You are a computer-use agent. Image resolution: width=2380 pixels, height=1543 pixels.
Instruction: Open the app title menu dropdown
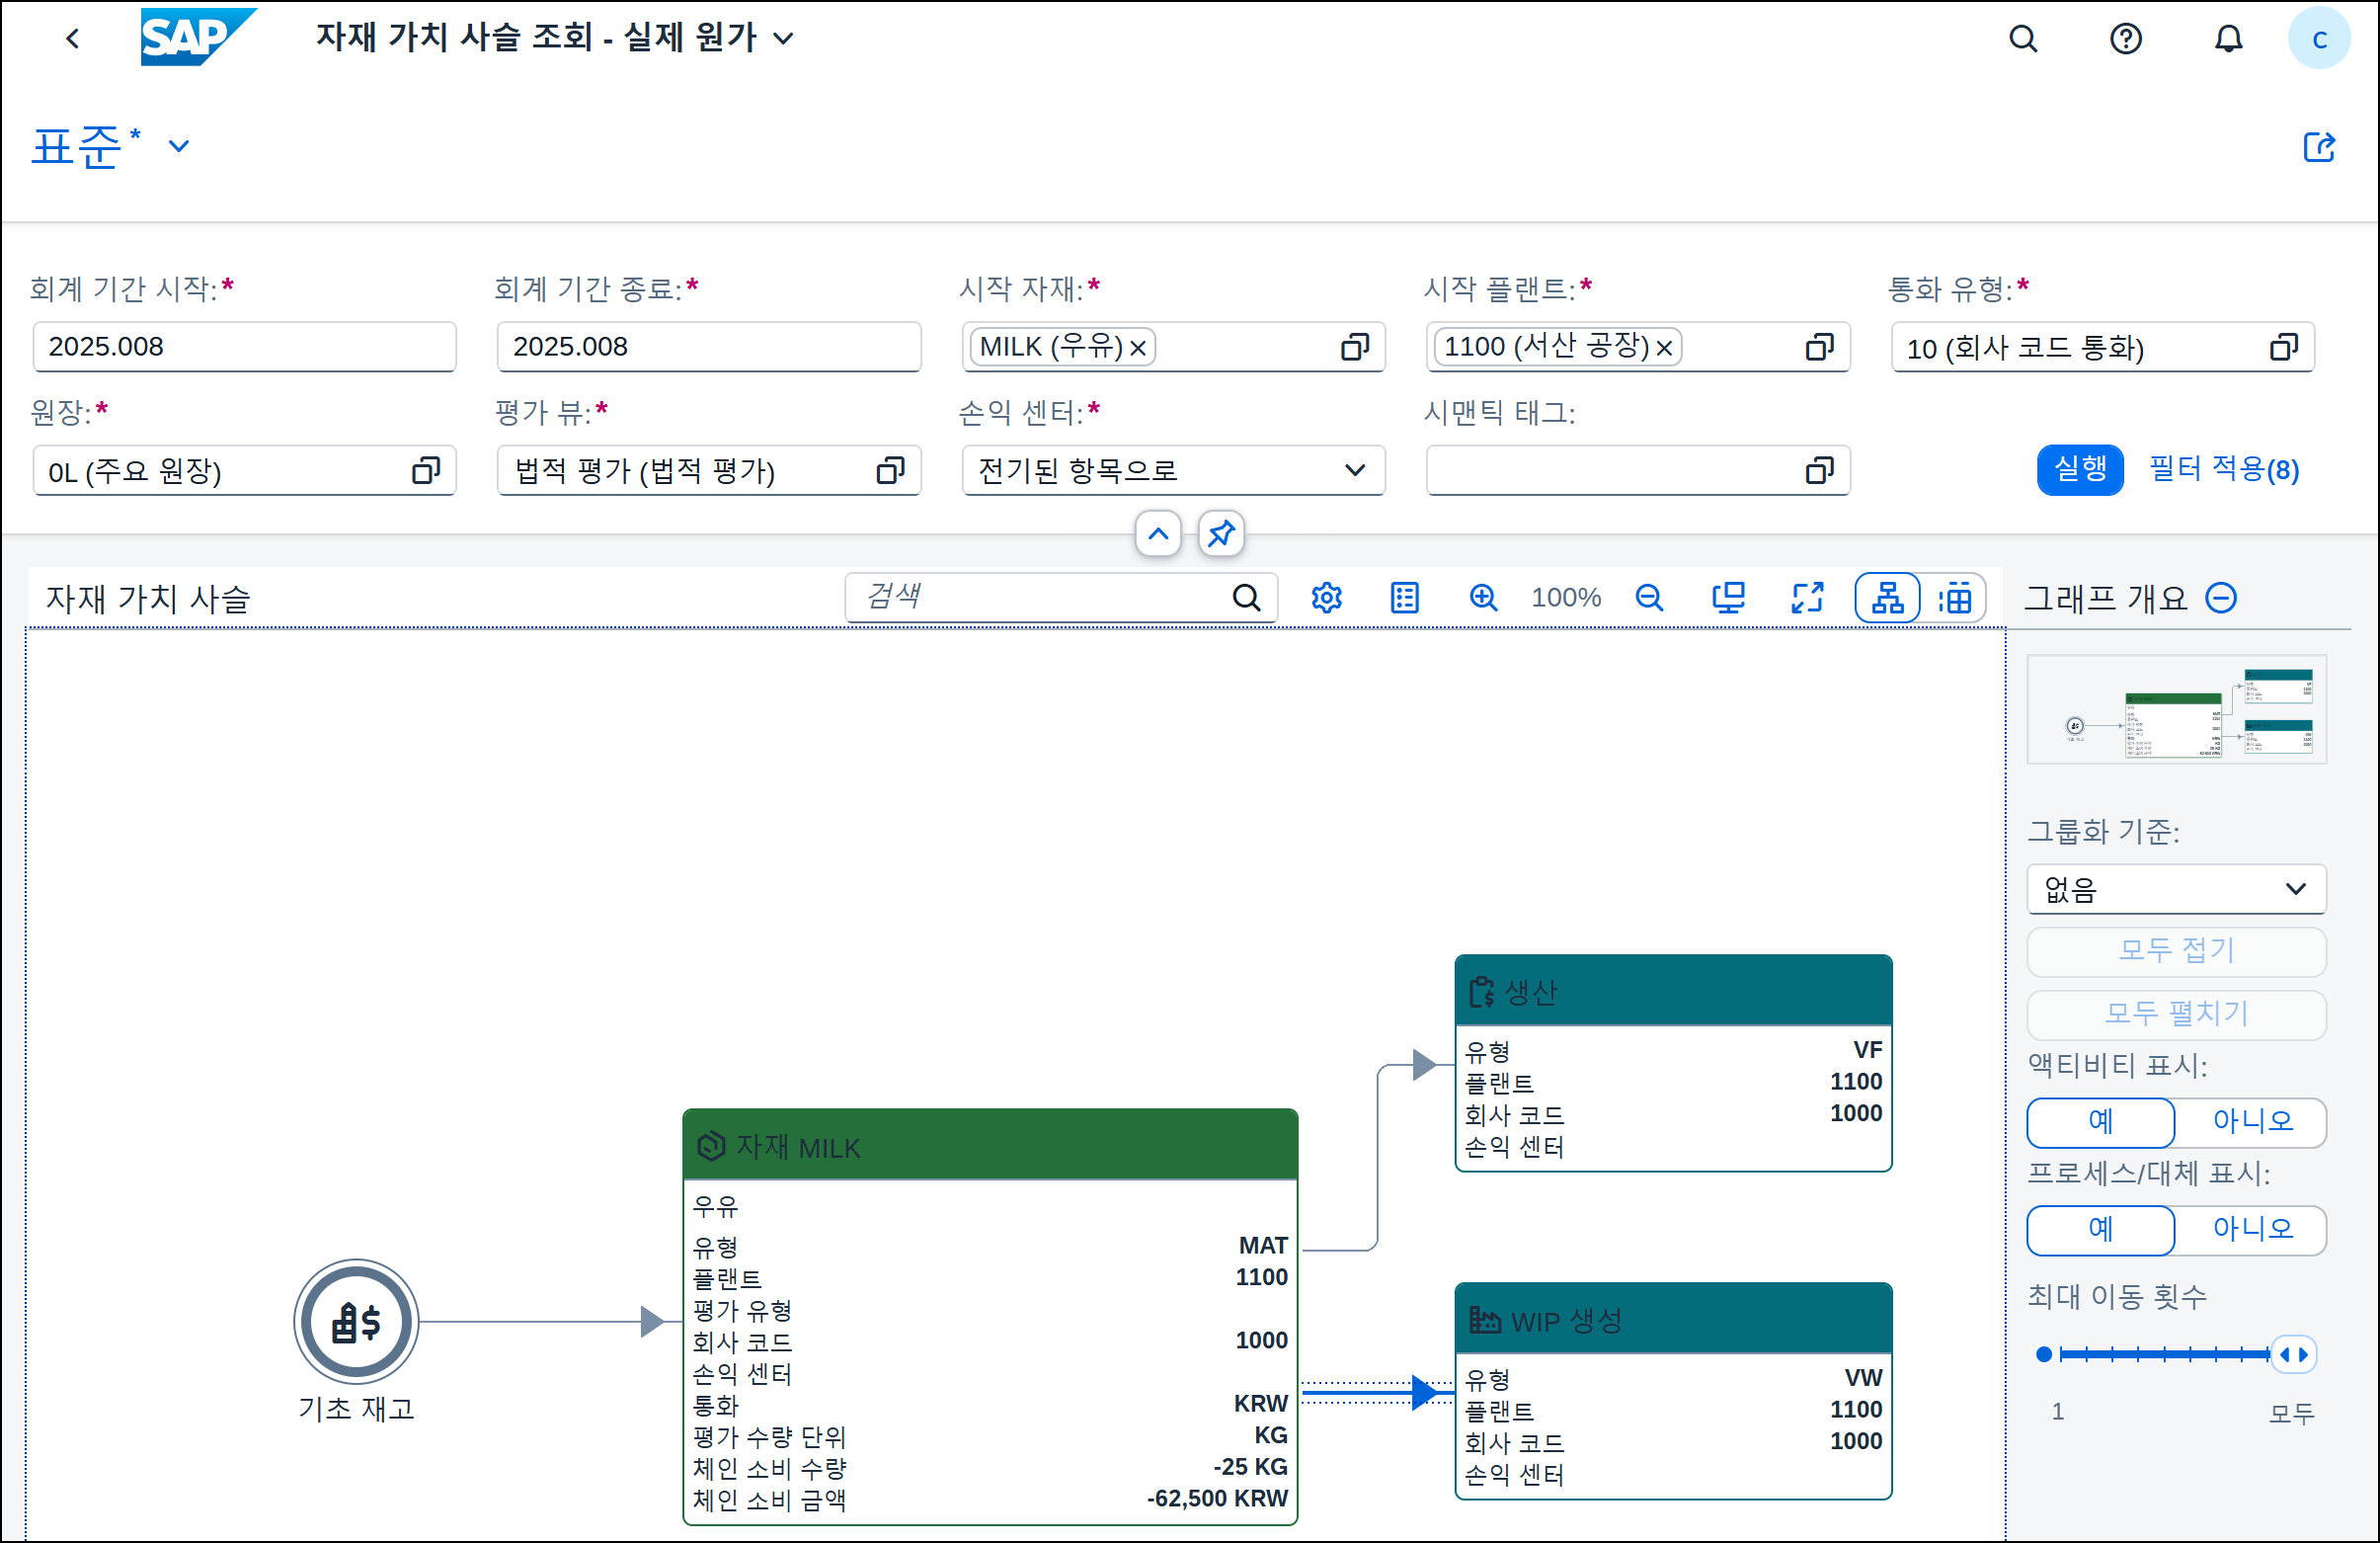tap(784, 39)
